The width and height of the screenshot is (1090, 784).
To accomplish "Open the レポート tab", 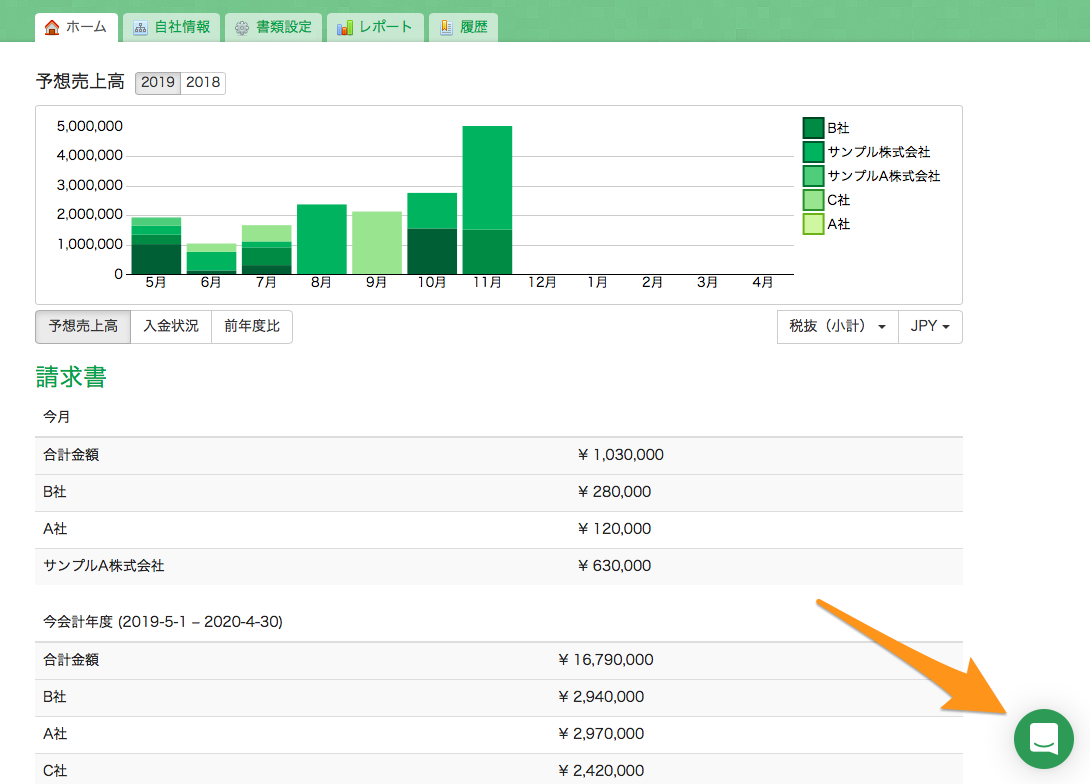I will point(375,27).
